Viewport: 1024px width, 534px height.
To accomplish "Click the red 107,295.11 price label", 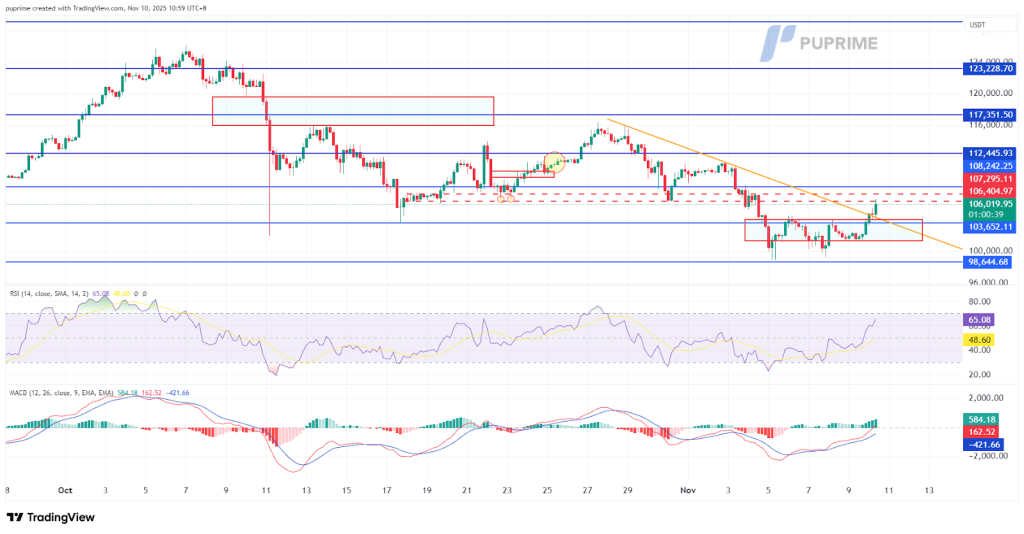I will 991,178.
